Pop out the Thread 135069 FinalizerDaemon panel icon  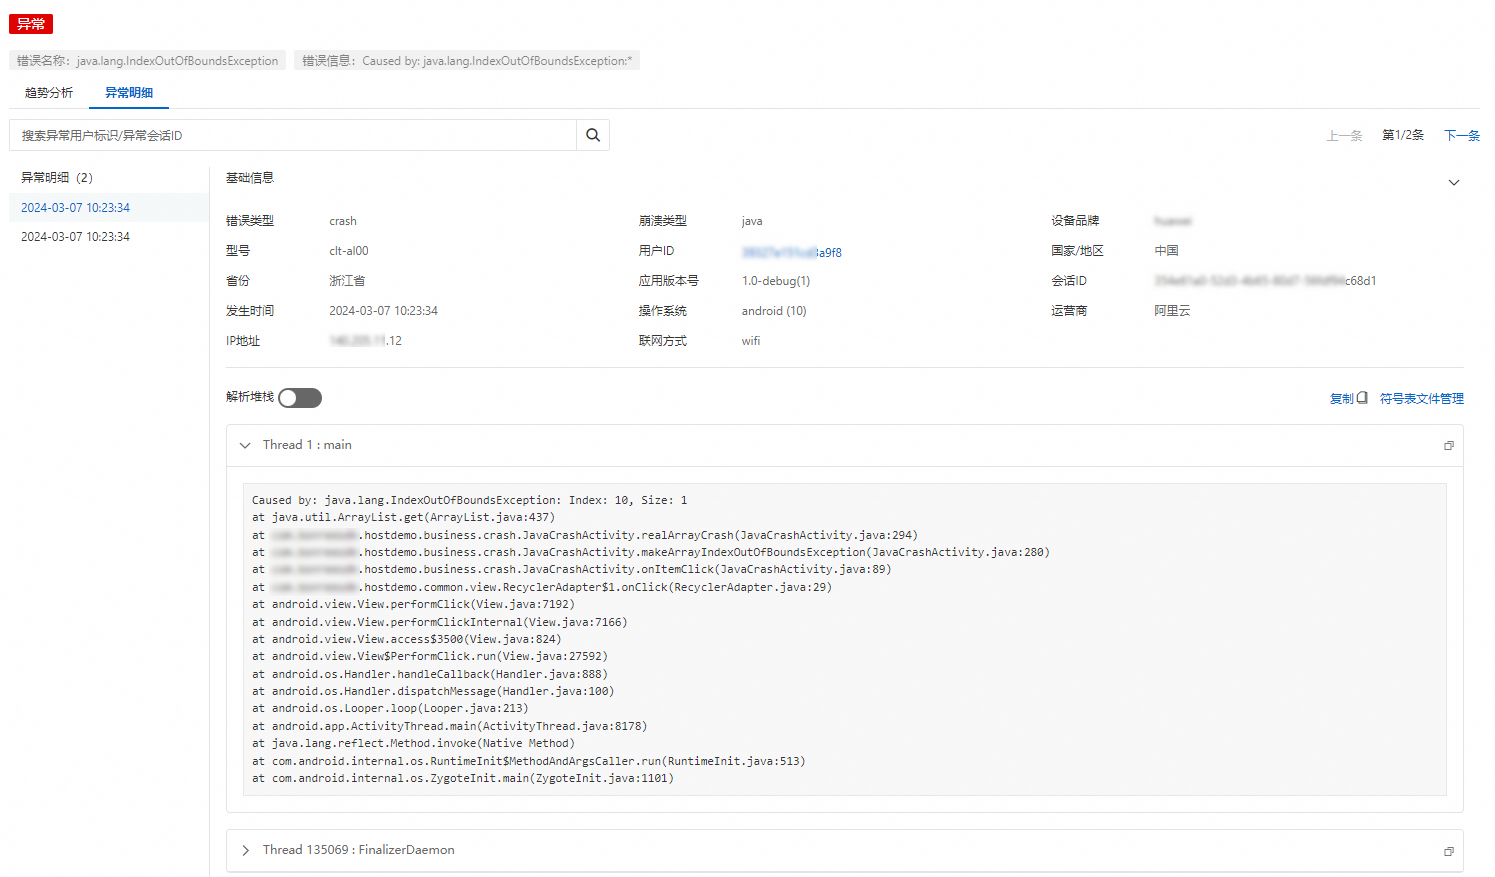click(x=1448, y=851)
